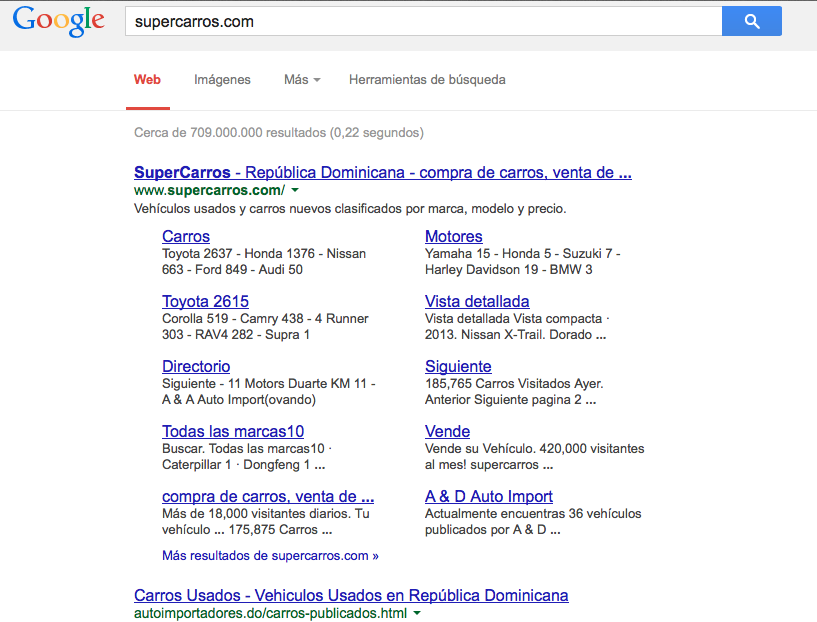Open the Todas las marcas10 sitelink
The width and height of the screenshot is (817, 622).
click(233, 432)
